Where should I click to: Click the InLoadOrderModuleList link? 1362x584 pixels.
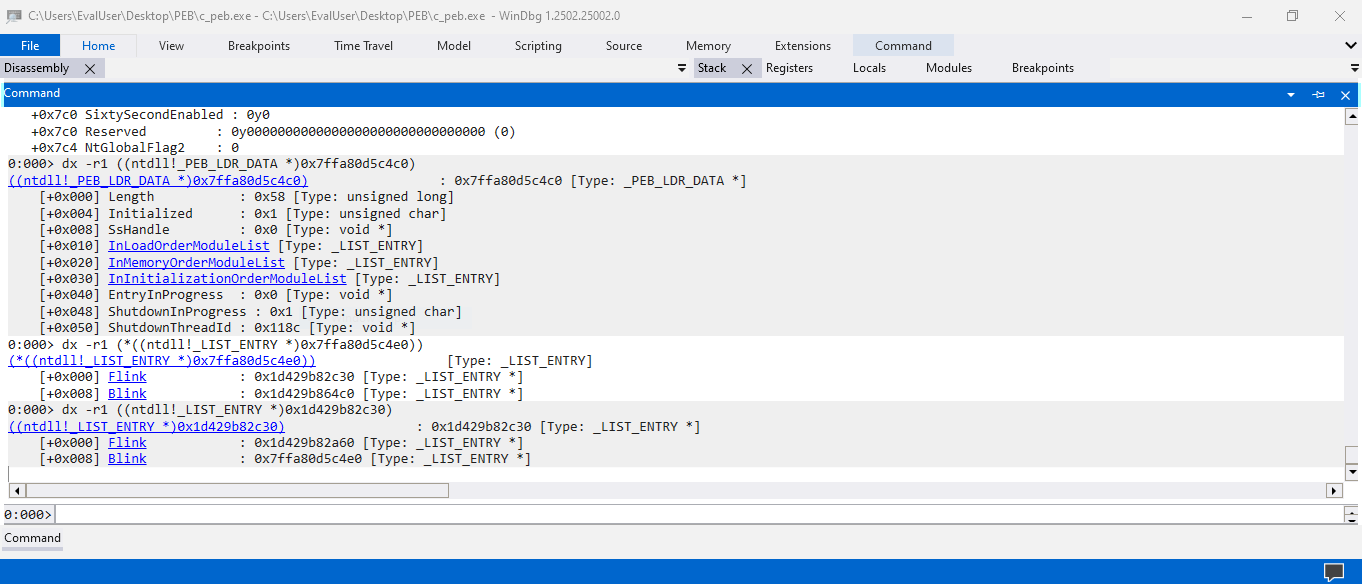coord(188,246)
